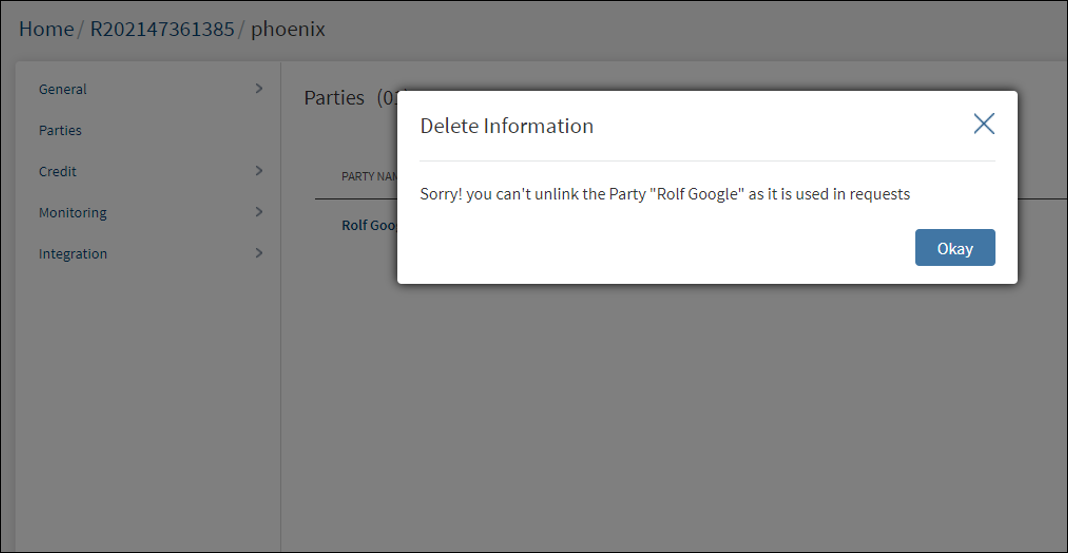Click the Okay button
Image resolution: width=1068 pixels, height=553 pixels.
(x=955, y=248)
